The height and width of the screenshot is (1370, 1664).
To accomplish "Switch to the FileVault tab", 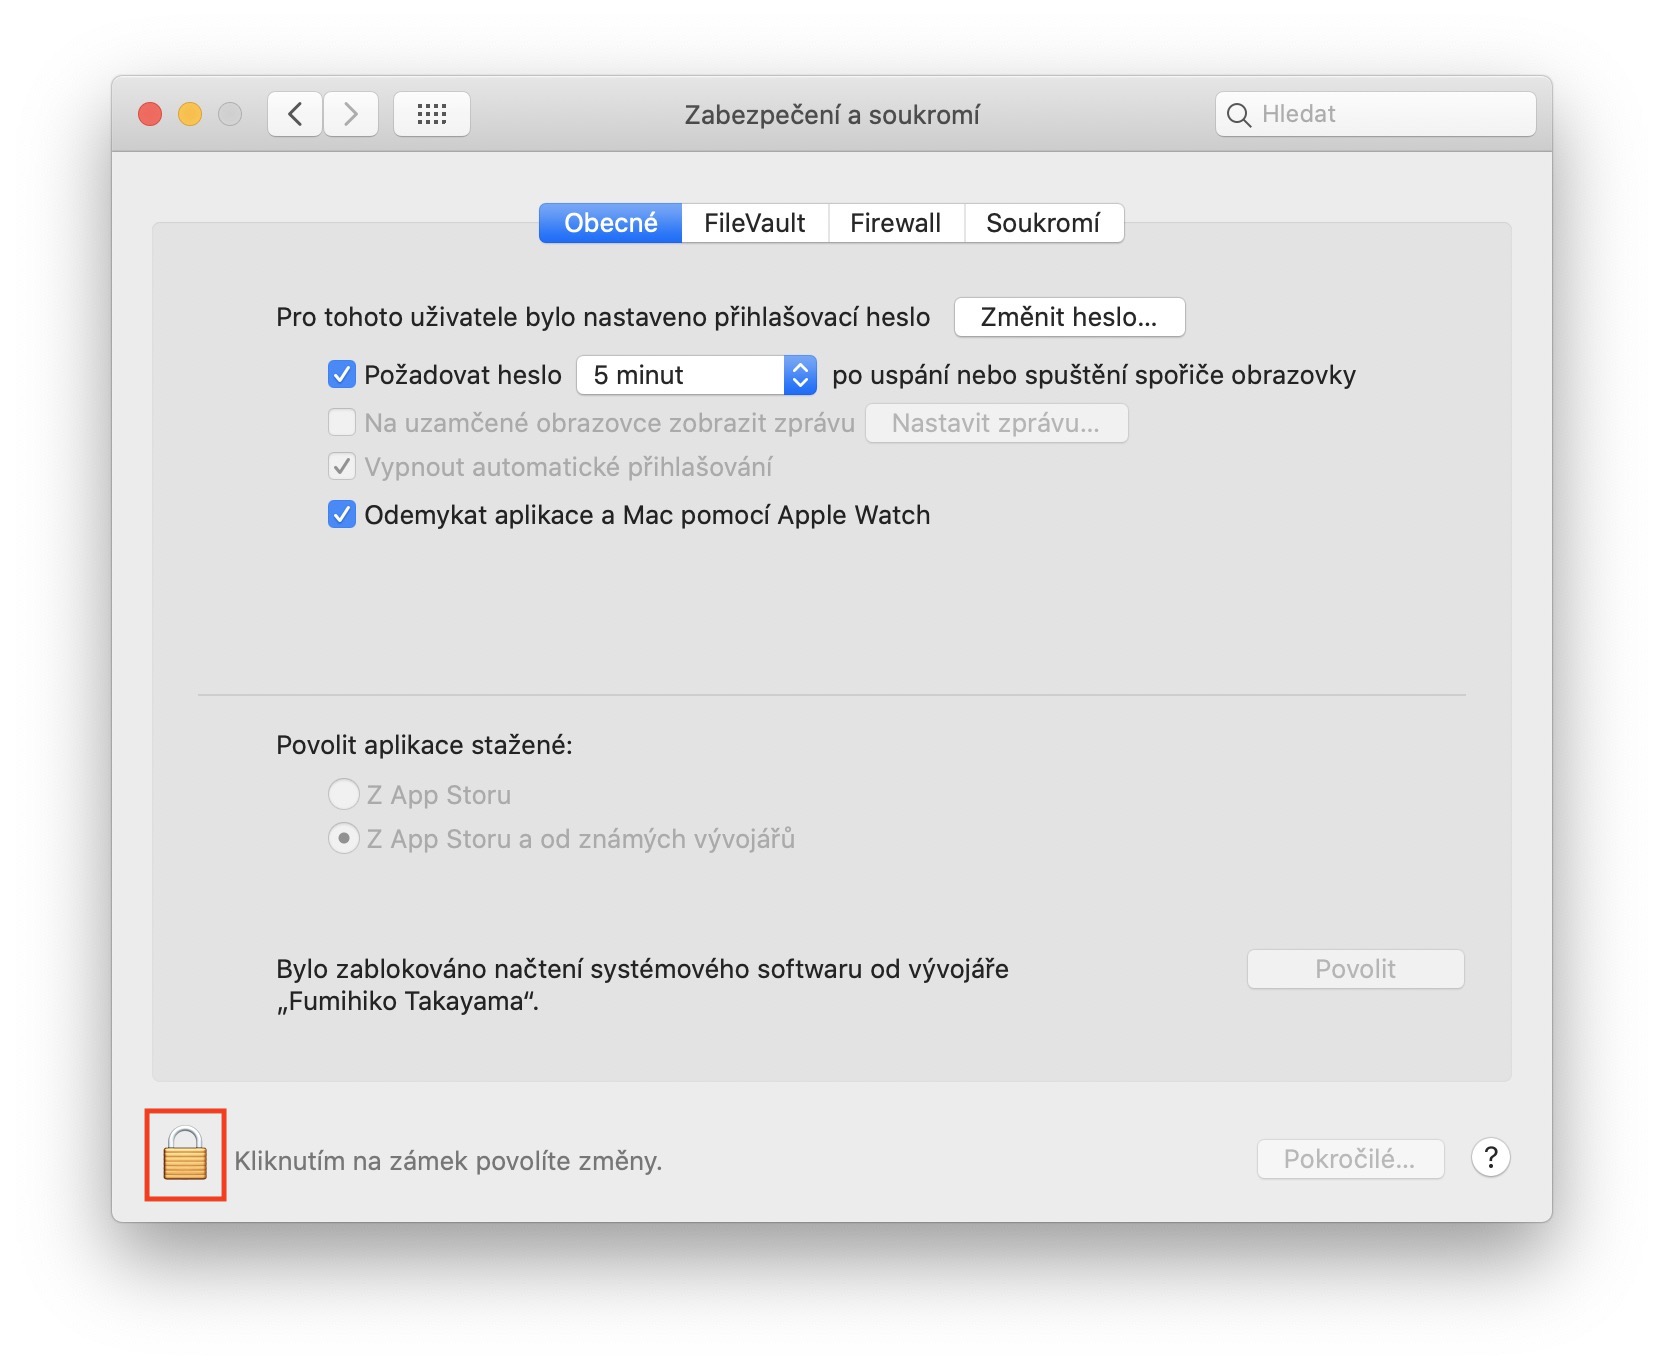I will (755, 223).
